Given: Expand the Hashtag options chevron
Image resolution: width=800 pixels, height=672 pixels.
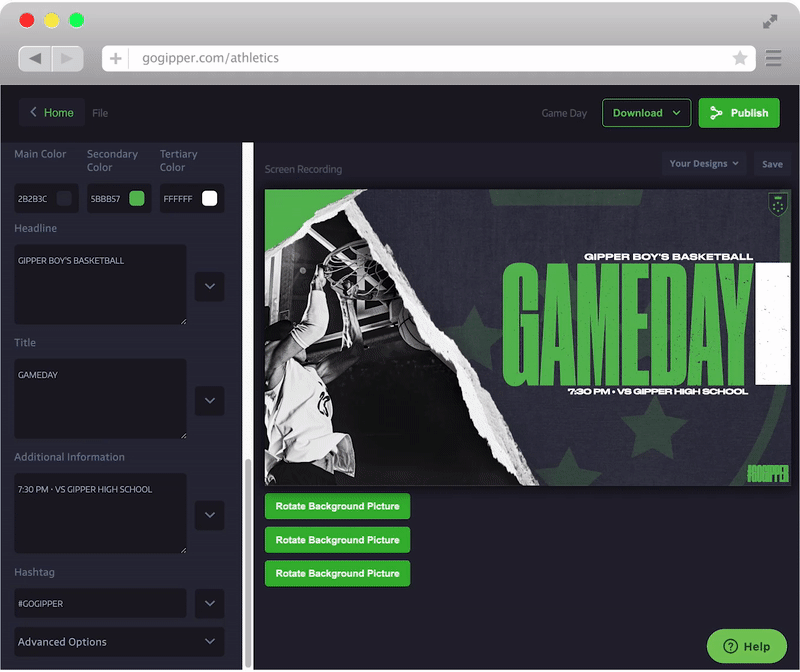Looking at the screenshot, I should [x=210, y=603].
